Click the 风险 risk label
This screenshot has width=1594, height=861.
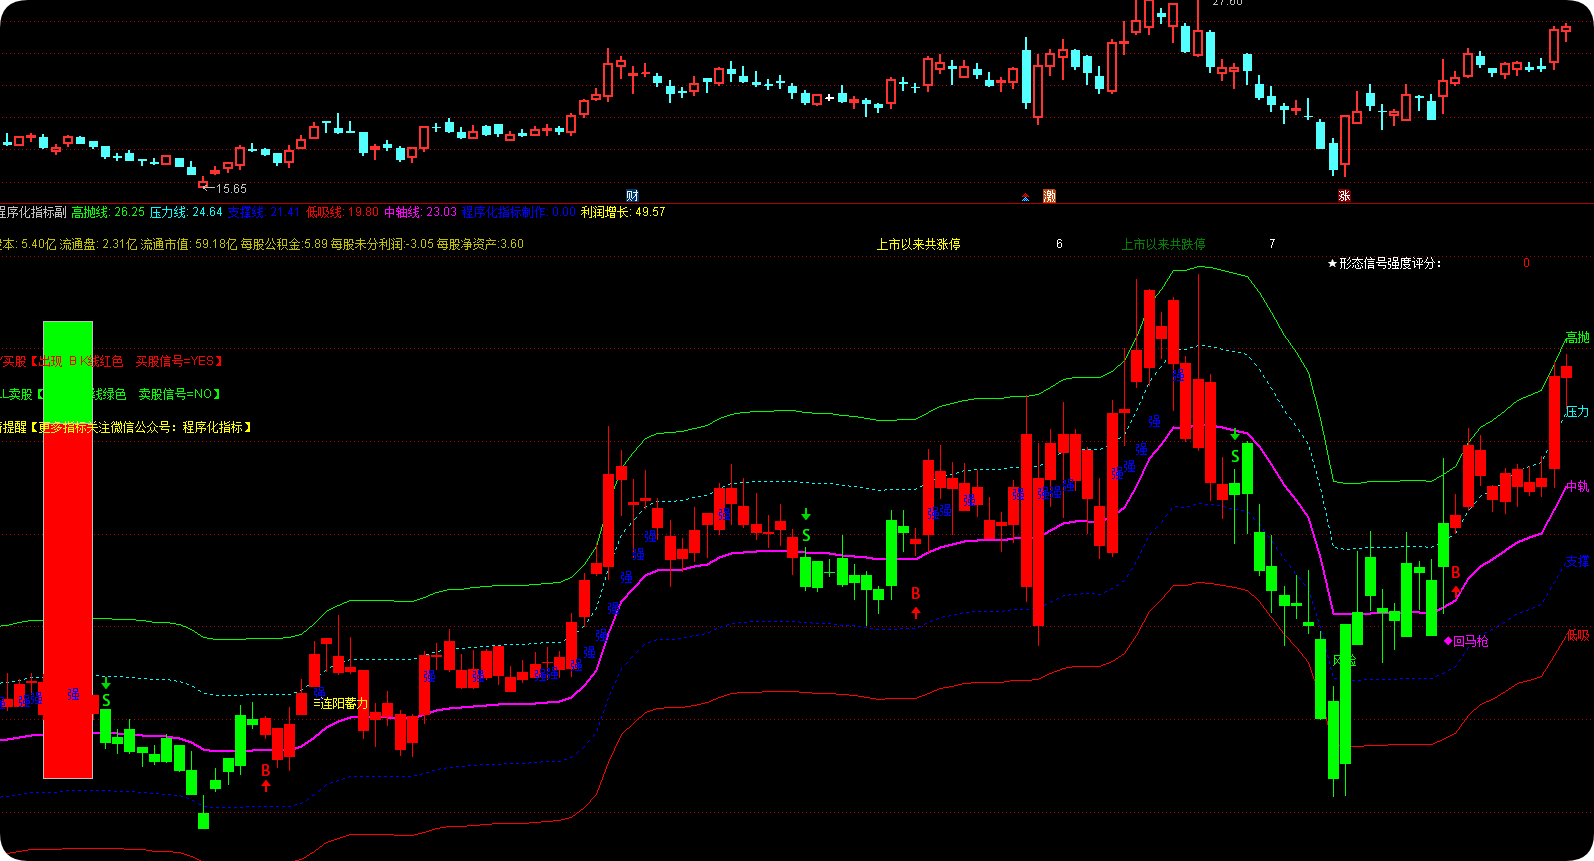pyautogui.click(x=1345, y=660)
